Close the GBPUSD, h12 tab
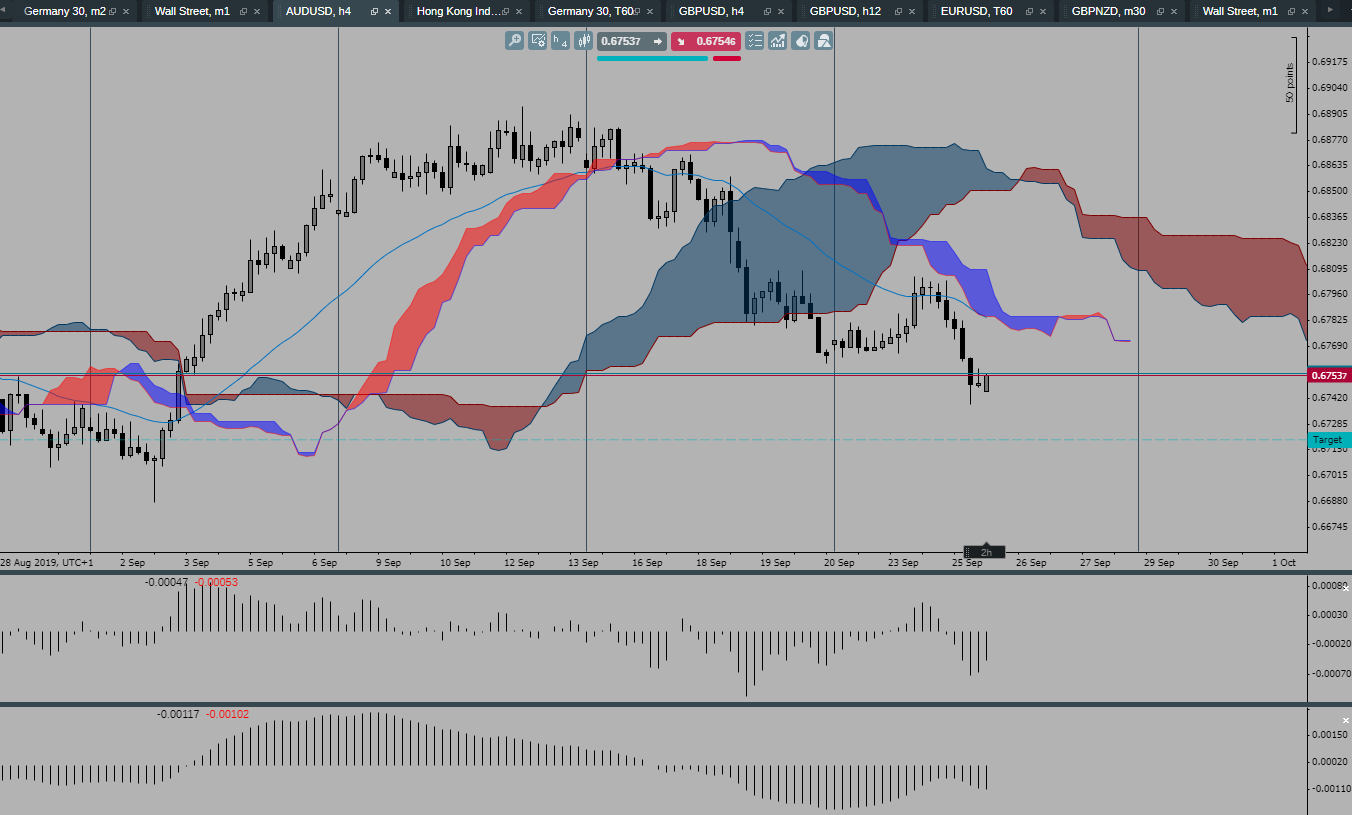 click(x=912, y=12)
